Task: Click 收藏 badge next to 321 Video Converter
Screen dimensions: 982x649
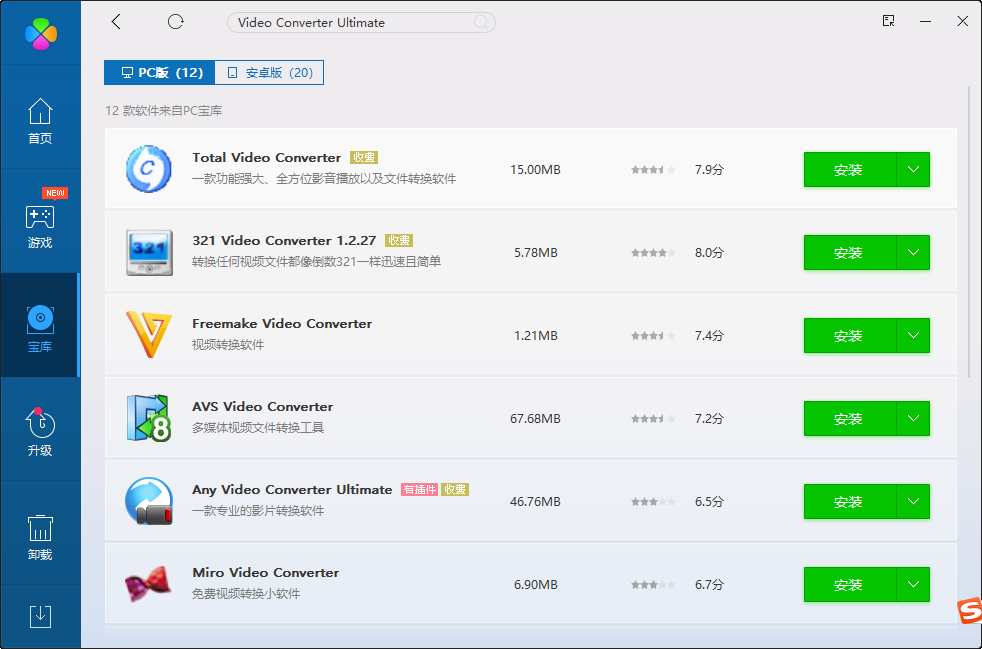Action: pos(399,241)
